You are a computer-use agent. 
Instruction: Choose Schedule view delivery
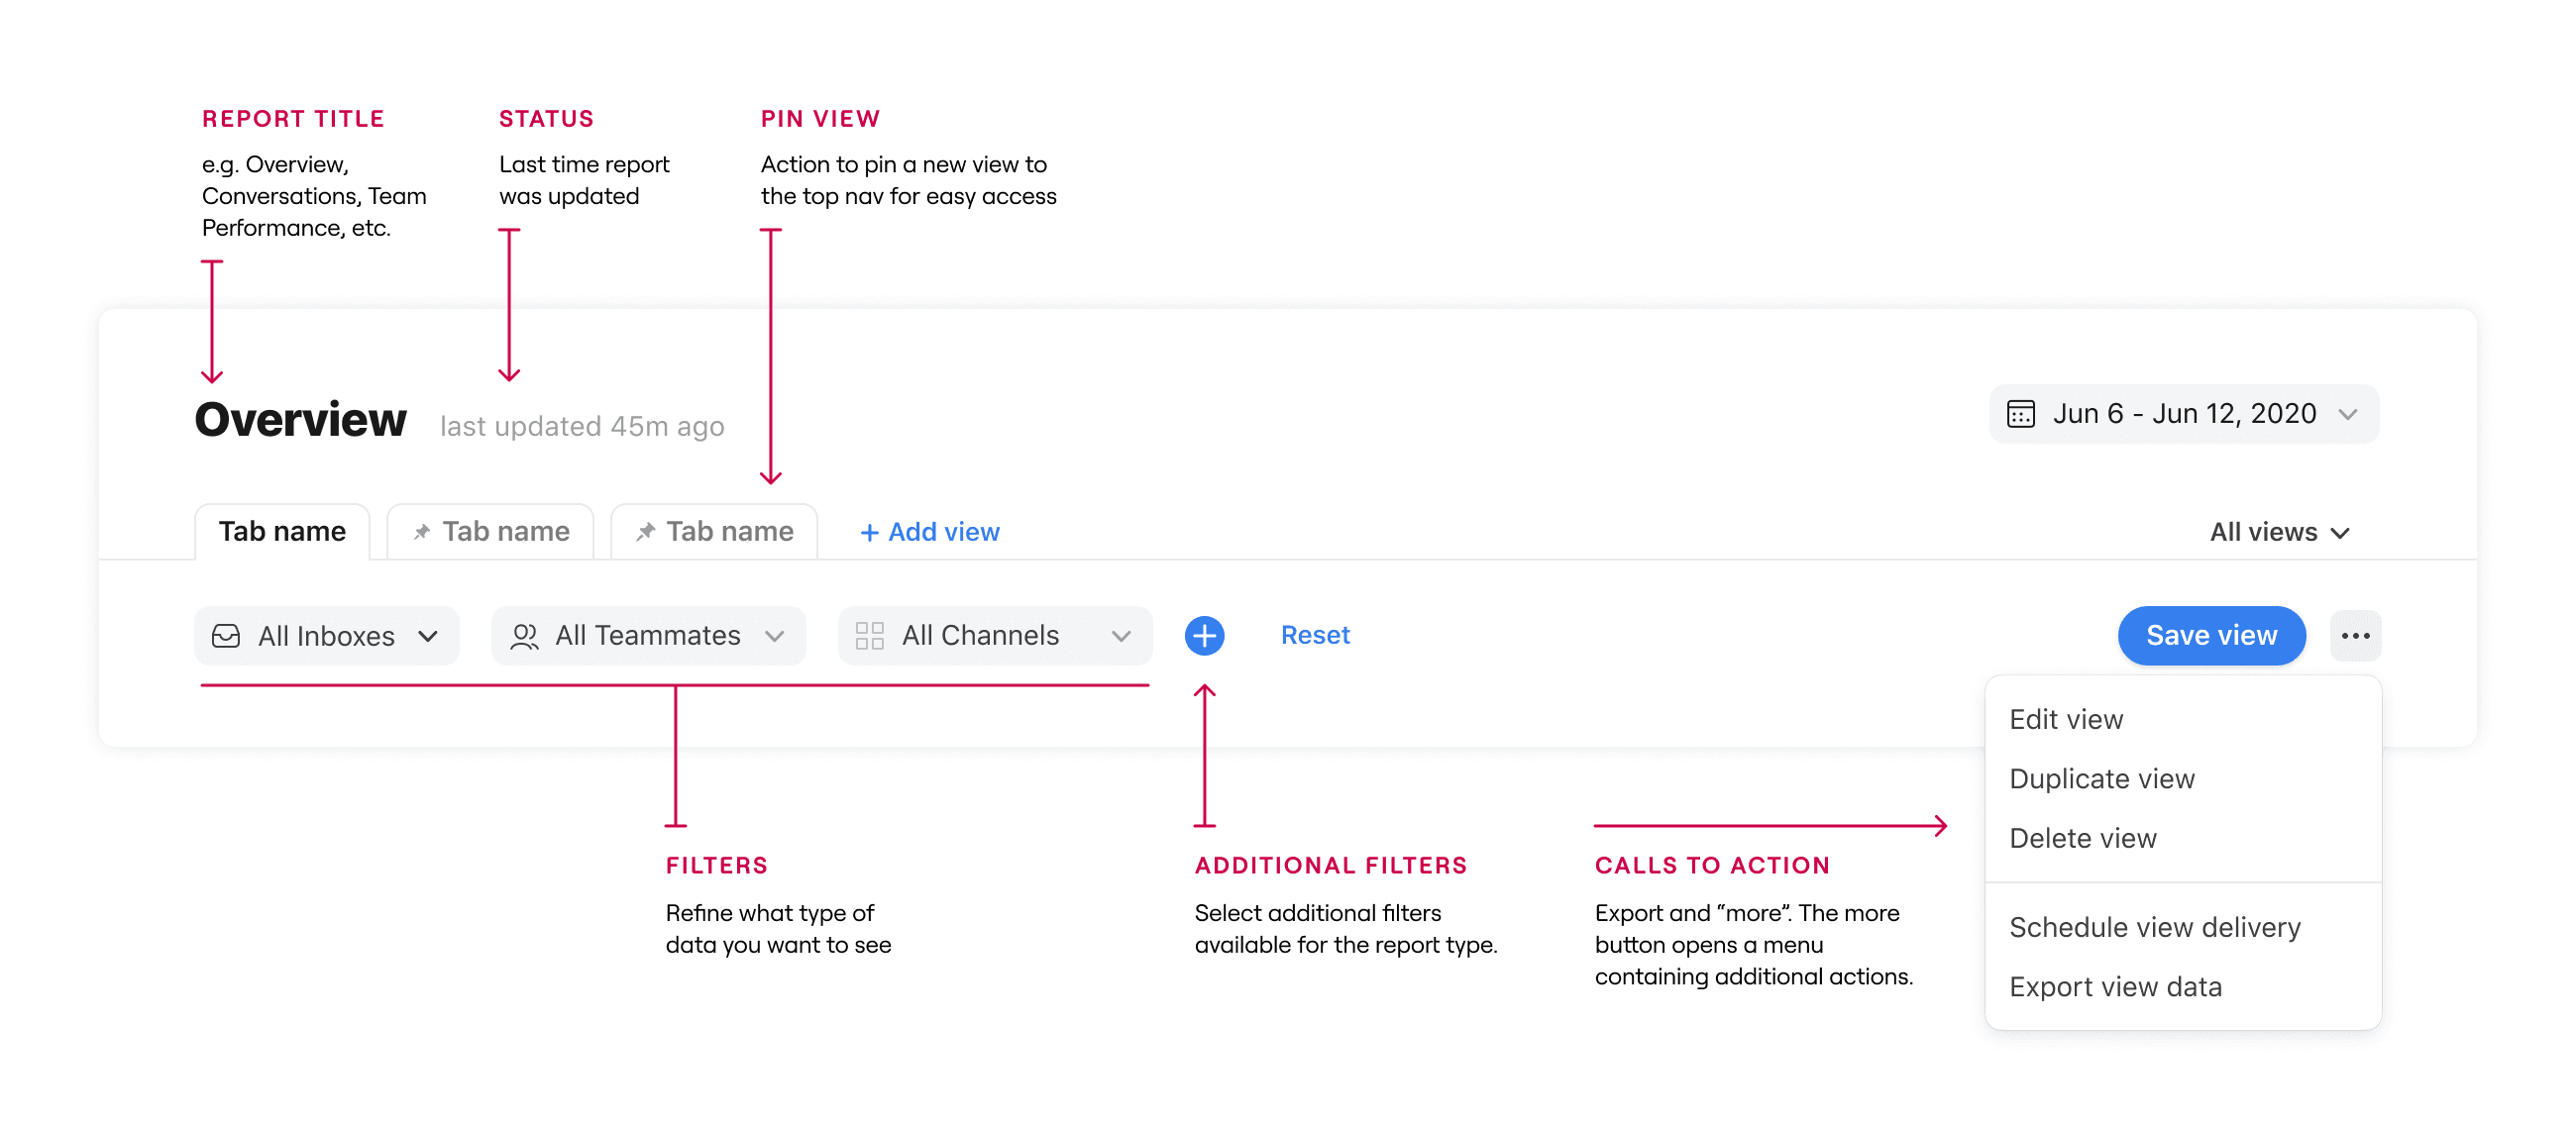point(2154,927)
